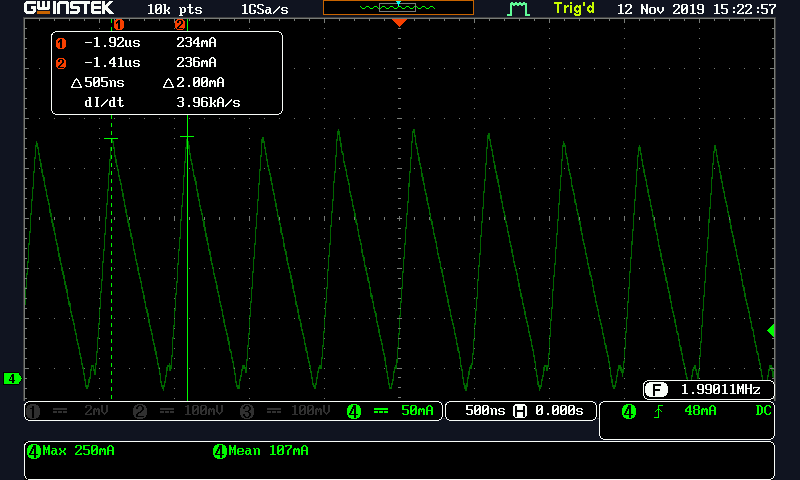Click channel 2 100mV scale value
The height and width of the screenshot is (480, 800).
(203, 411)
